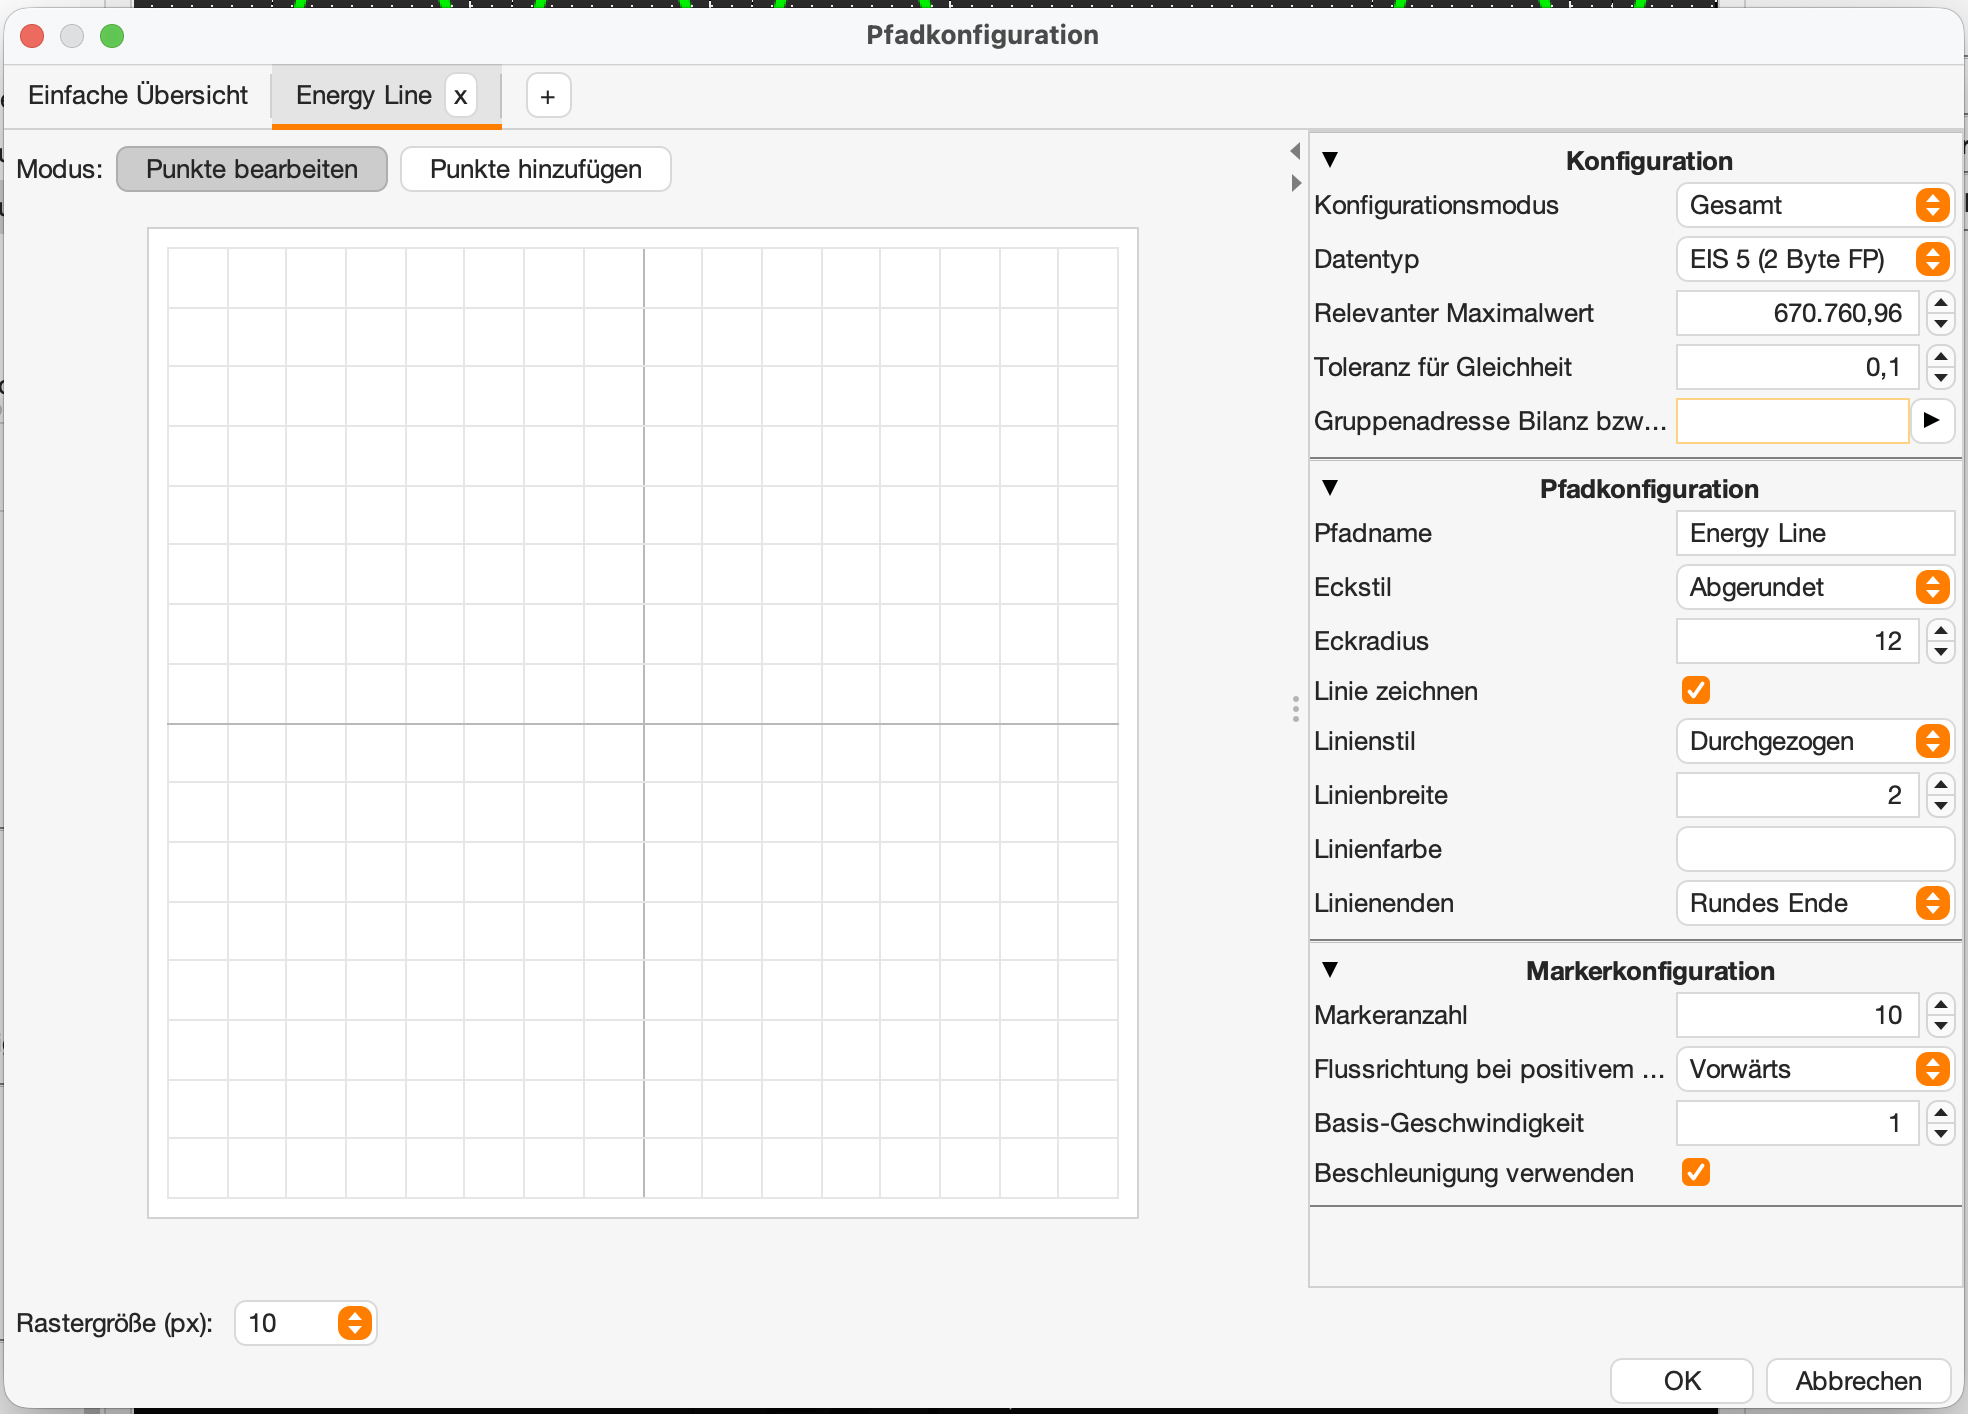Open Linienfarbe color swatch field
This screenshot has width=1968, height=1414.
click(1814, 849)
